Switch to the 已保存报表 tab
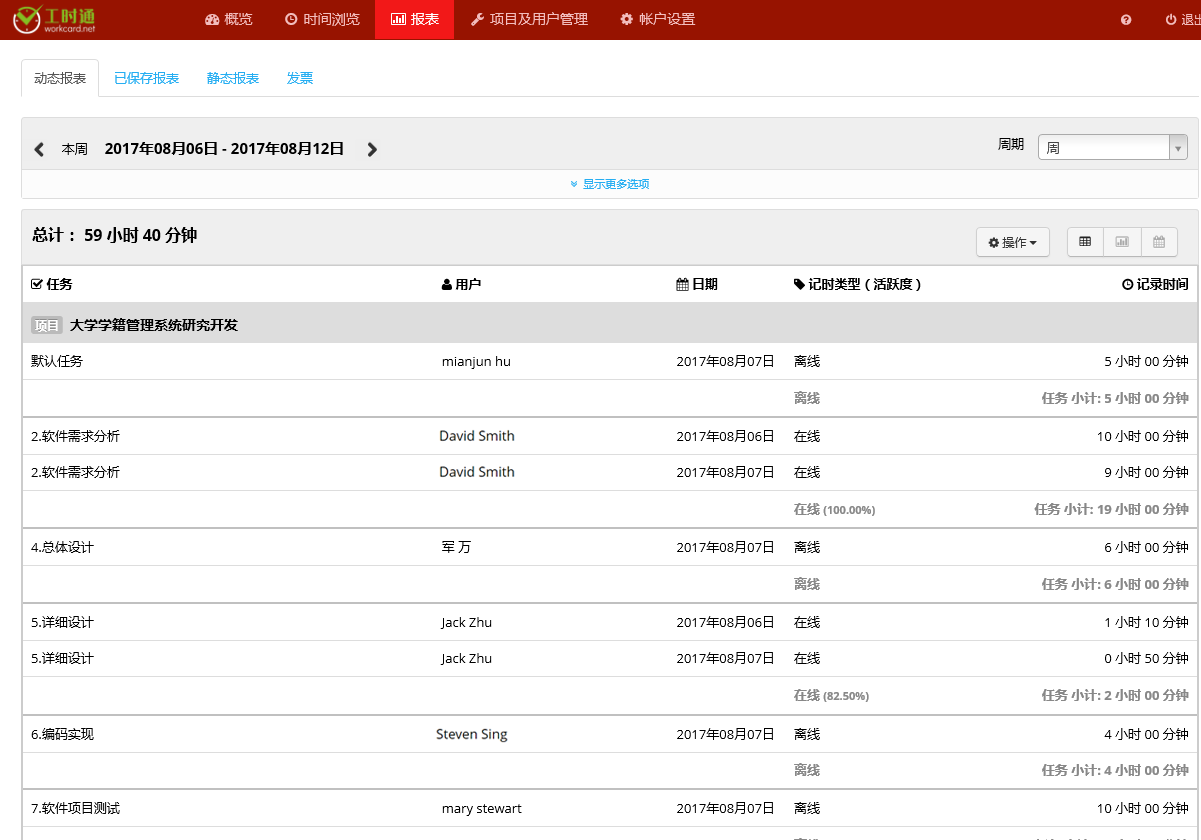The height and width of the screenshot is (840, 1201). pos(146,78)
